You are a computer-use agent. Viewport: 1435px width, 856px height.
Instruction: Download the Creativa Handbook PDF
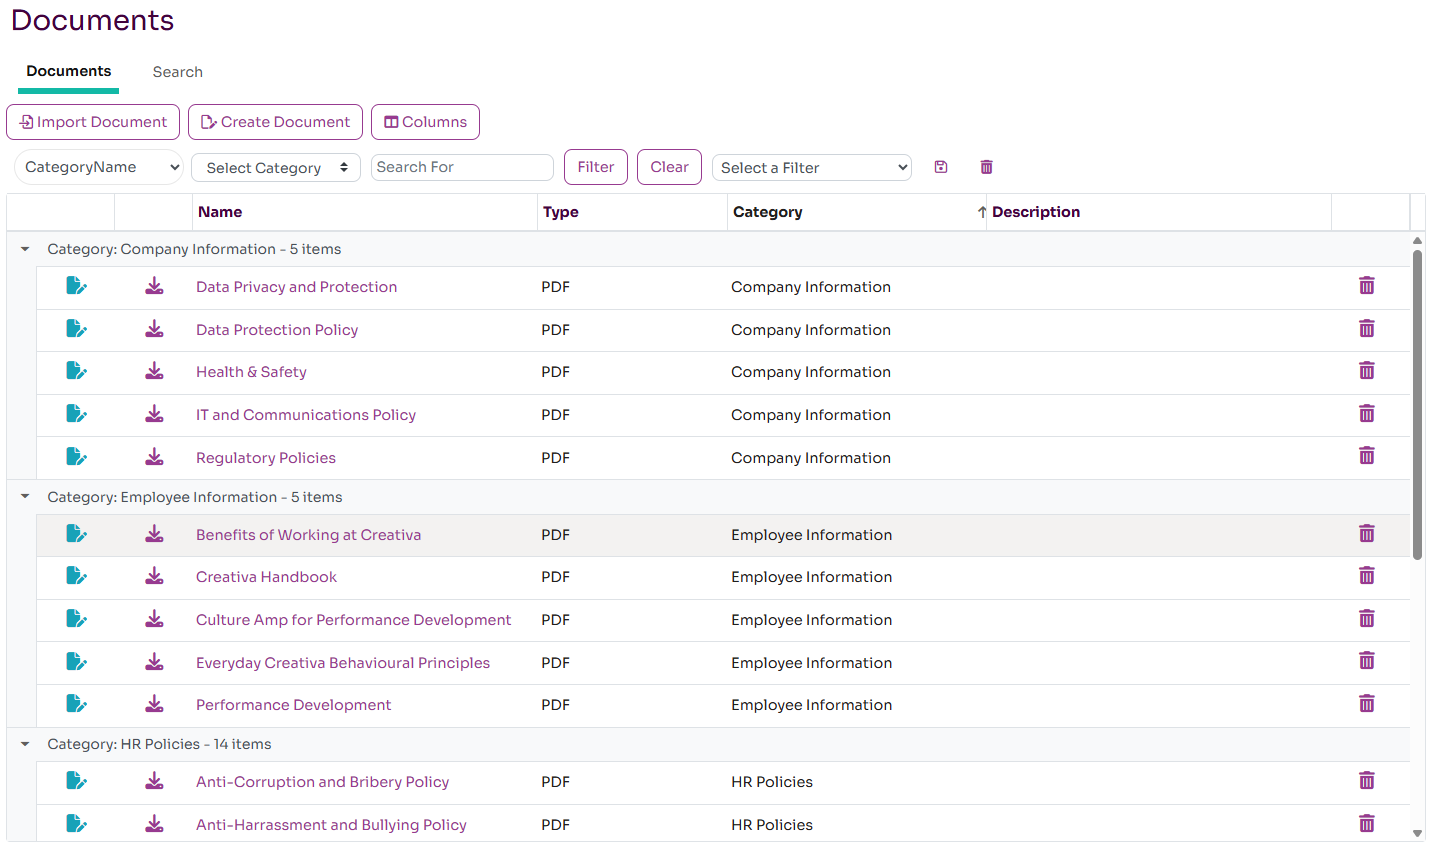[154, 577]
